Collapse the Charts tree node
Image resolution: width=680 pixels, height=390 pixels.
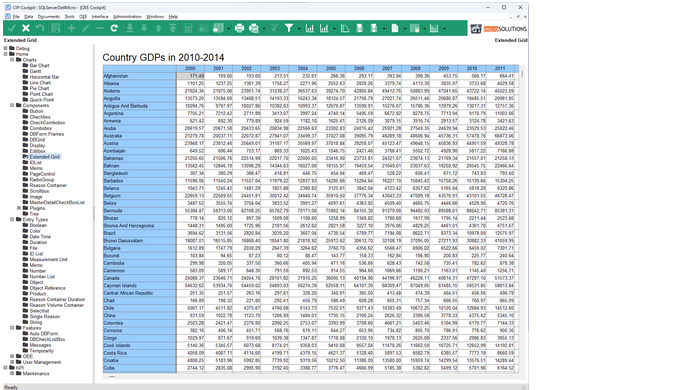pyautogui.click(x=12, y=60)
